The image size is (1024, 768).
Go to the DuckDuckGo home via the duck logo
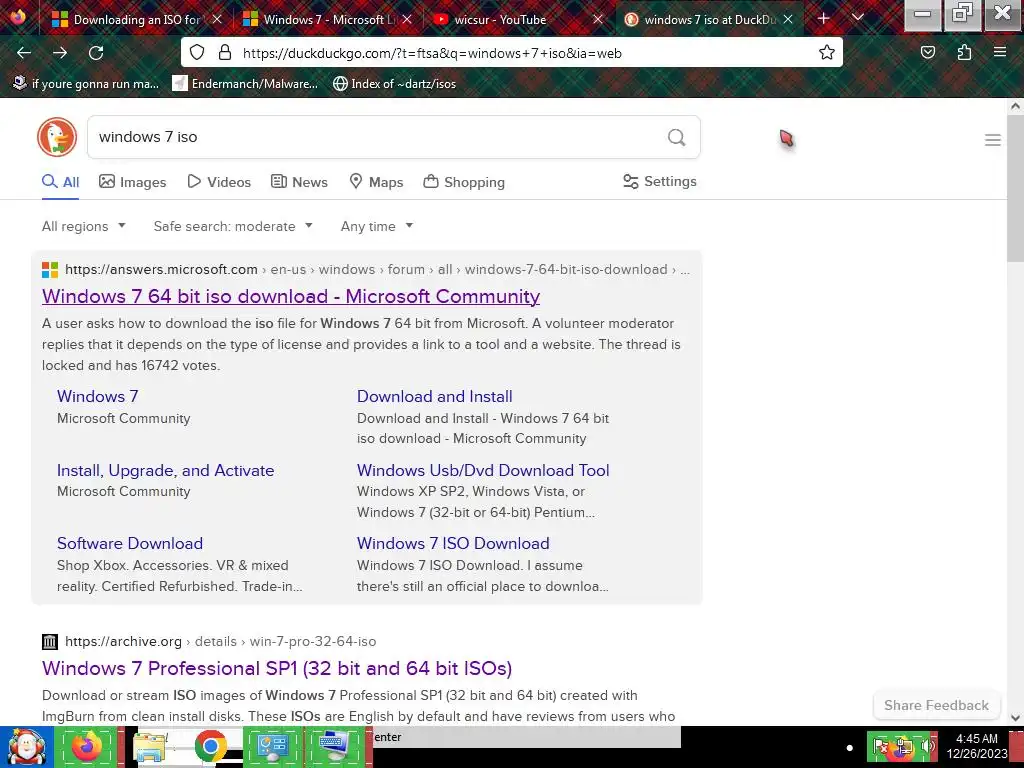click(x=57, y=137)
